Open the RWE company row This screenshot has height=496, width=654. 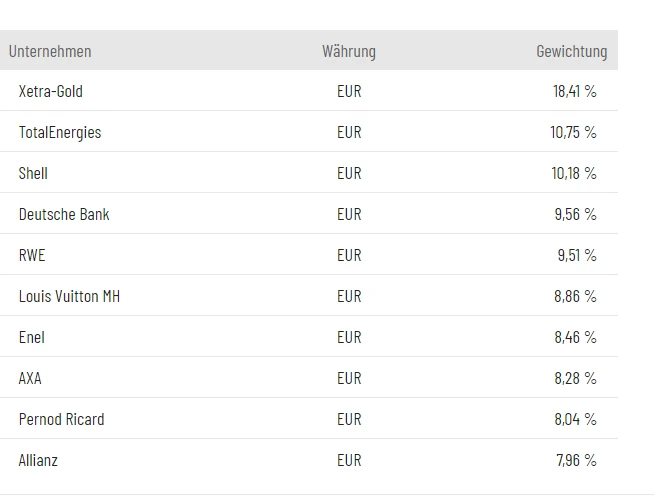tap(32, 255)
